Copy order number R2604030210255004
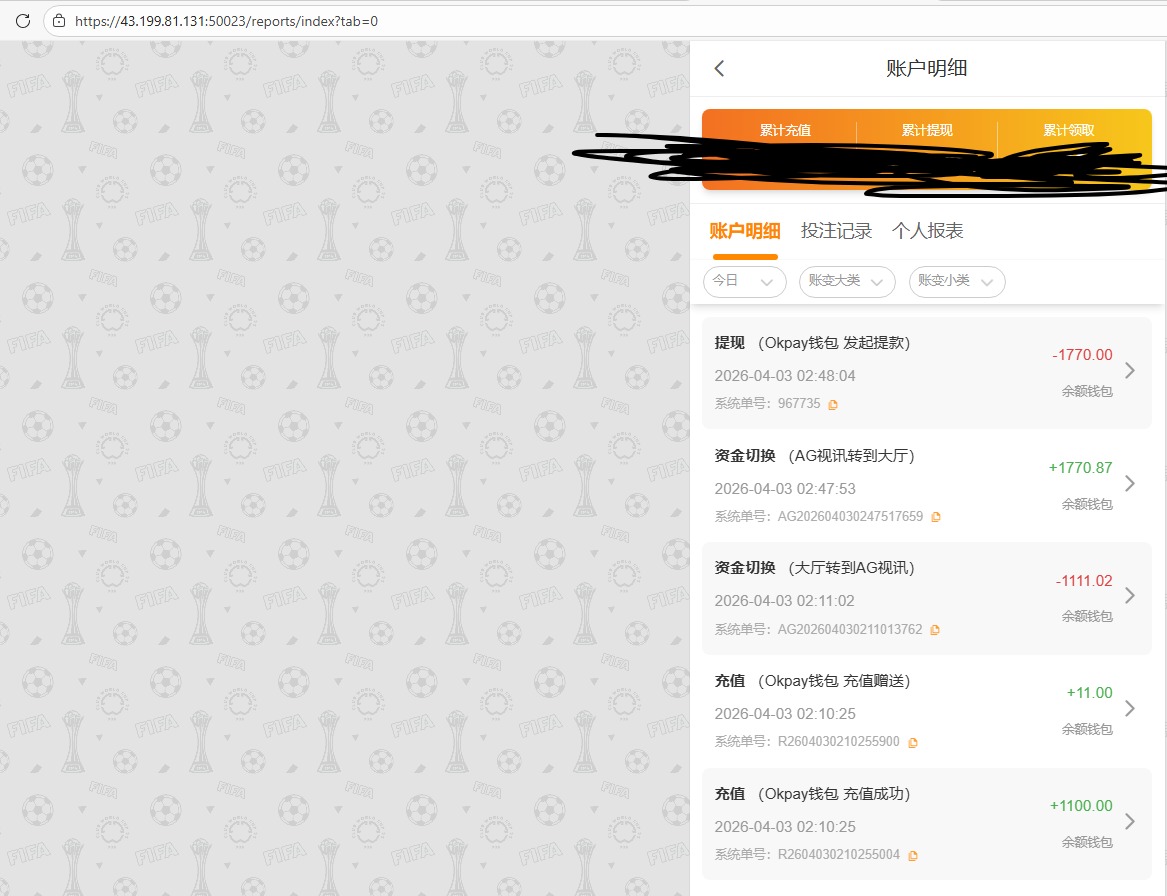 913,856
